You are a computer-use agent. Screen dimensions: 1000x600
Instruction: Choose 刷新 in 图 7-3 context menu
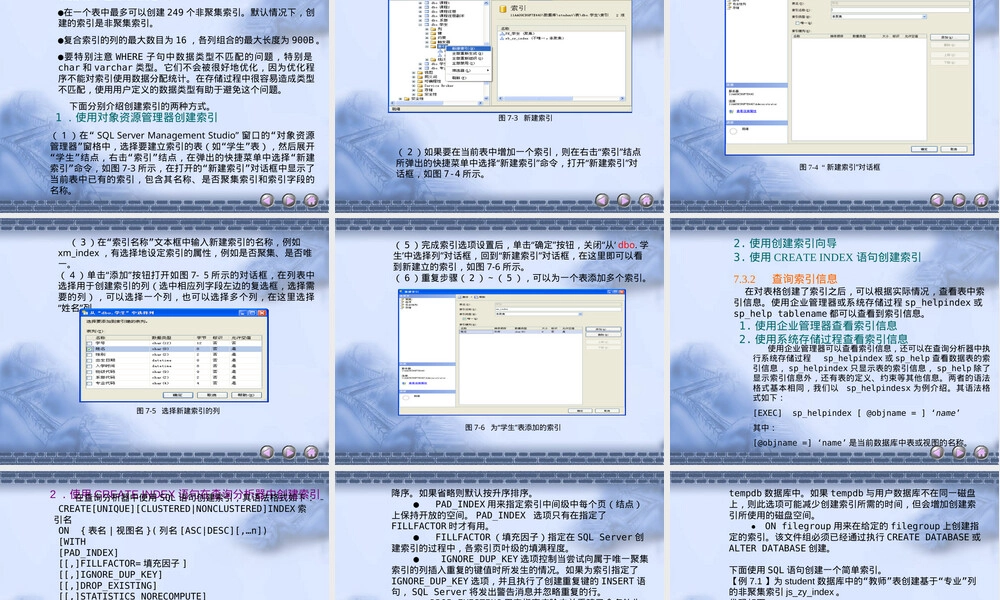(x=468, y=78)
